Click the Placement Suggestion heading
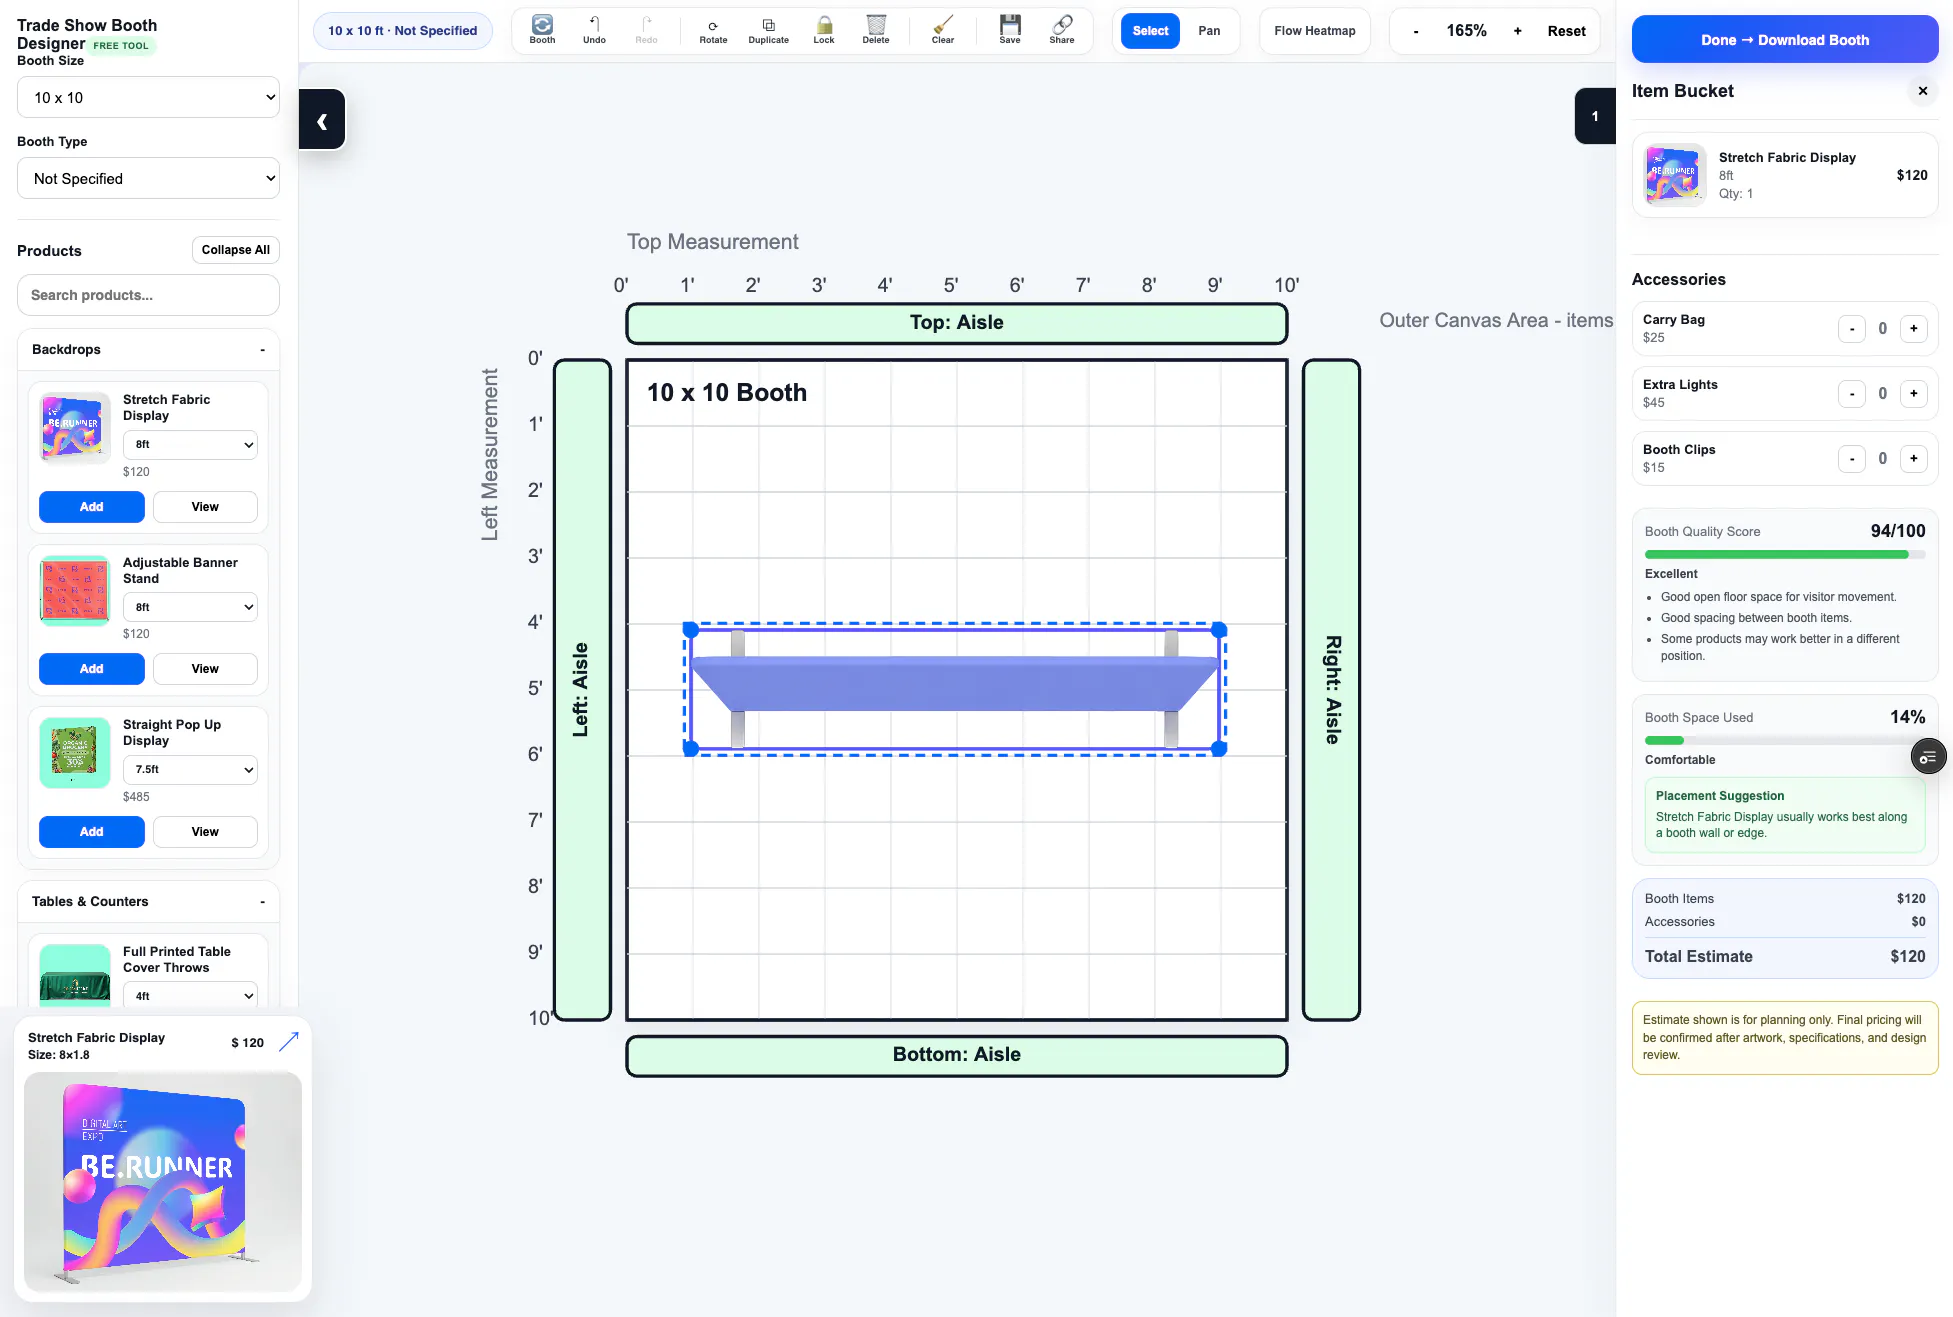The image size is (1953, 1317). click(1719, 796)
